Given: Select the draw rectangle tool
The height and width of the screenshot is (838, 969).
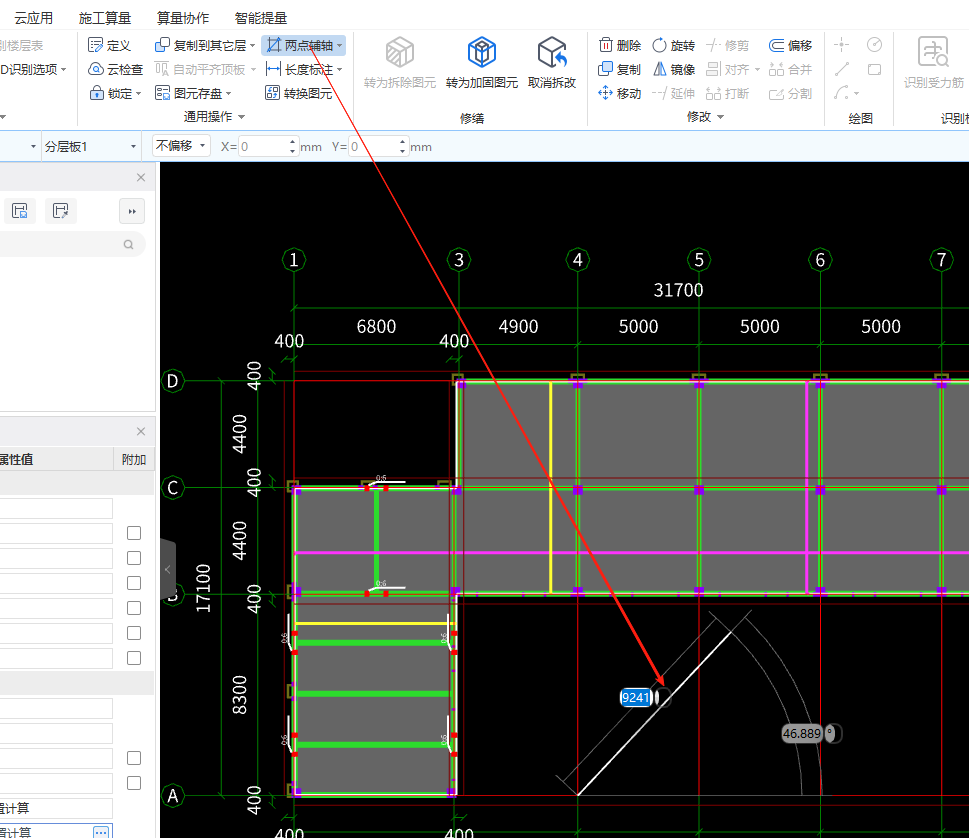Looking at the screenshot, I should click(x=874, y=69).
